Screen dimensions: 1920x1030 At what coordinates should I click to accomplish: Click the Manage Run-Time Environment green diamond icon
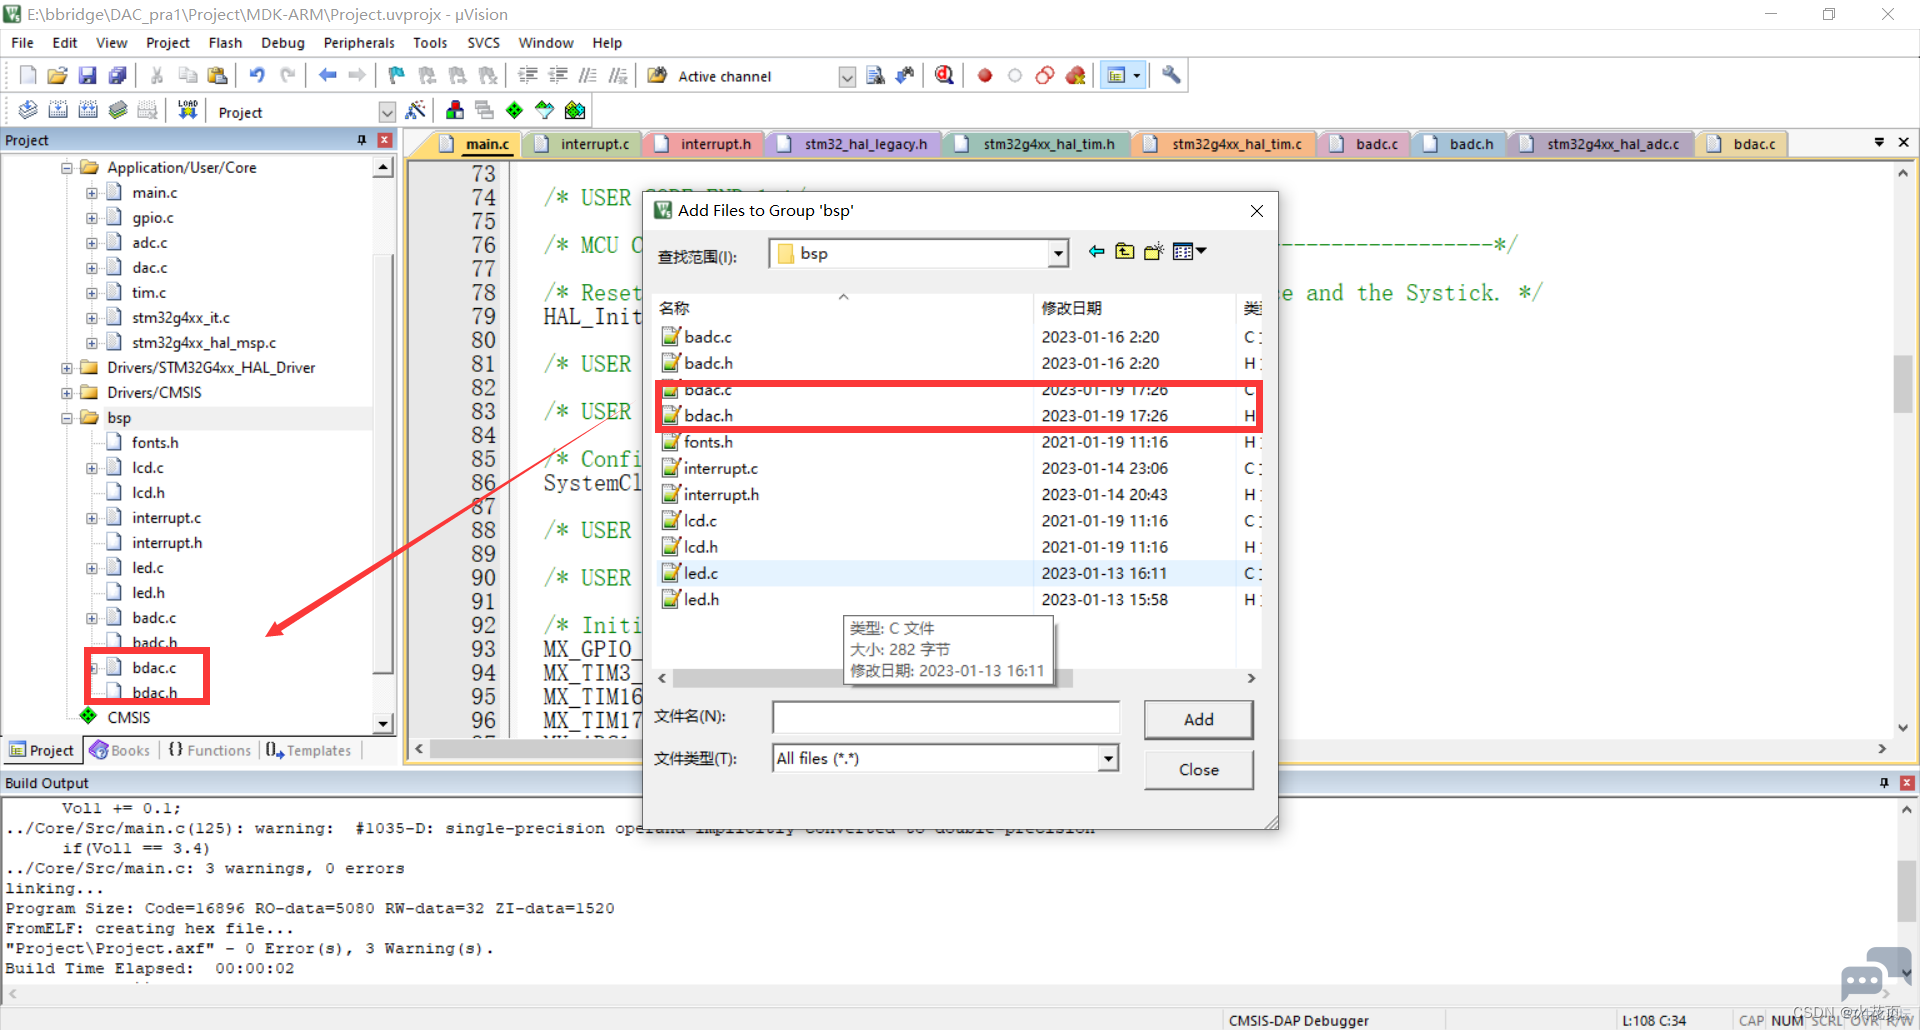pyautogui.click(x=514, y=111)
